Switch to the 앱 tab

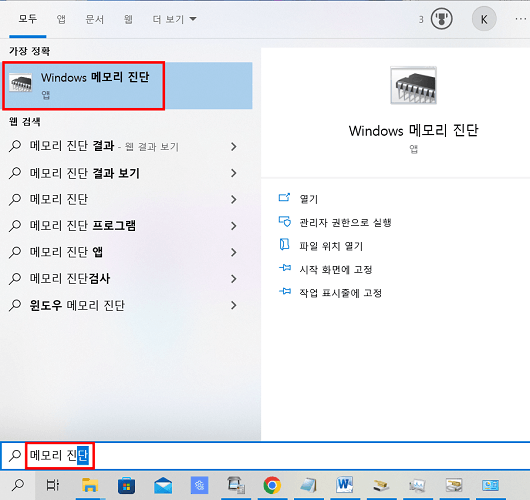point(61,19)
